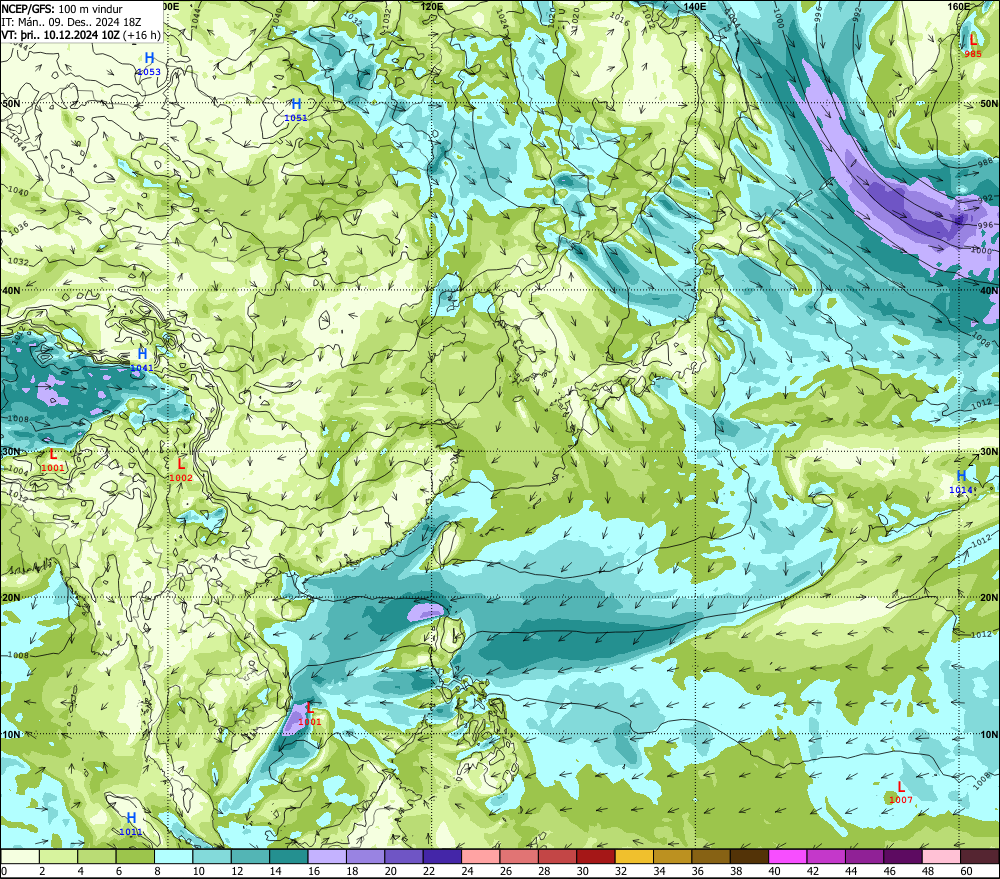
Task: Pick the pale yellow 0–2 legend swatch
Action: click(20, 857)
